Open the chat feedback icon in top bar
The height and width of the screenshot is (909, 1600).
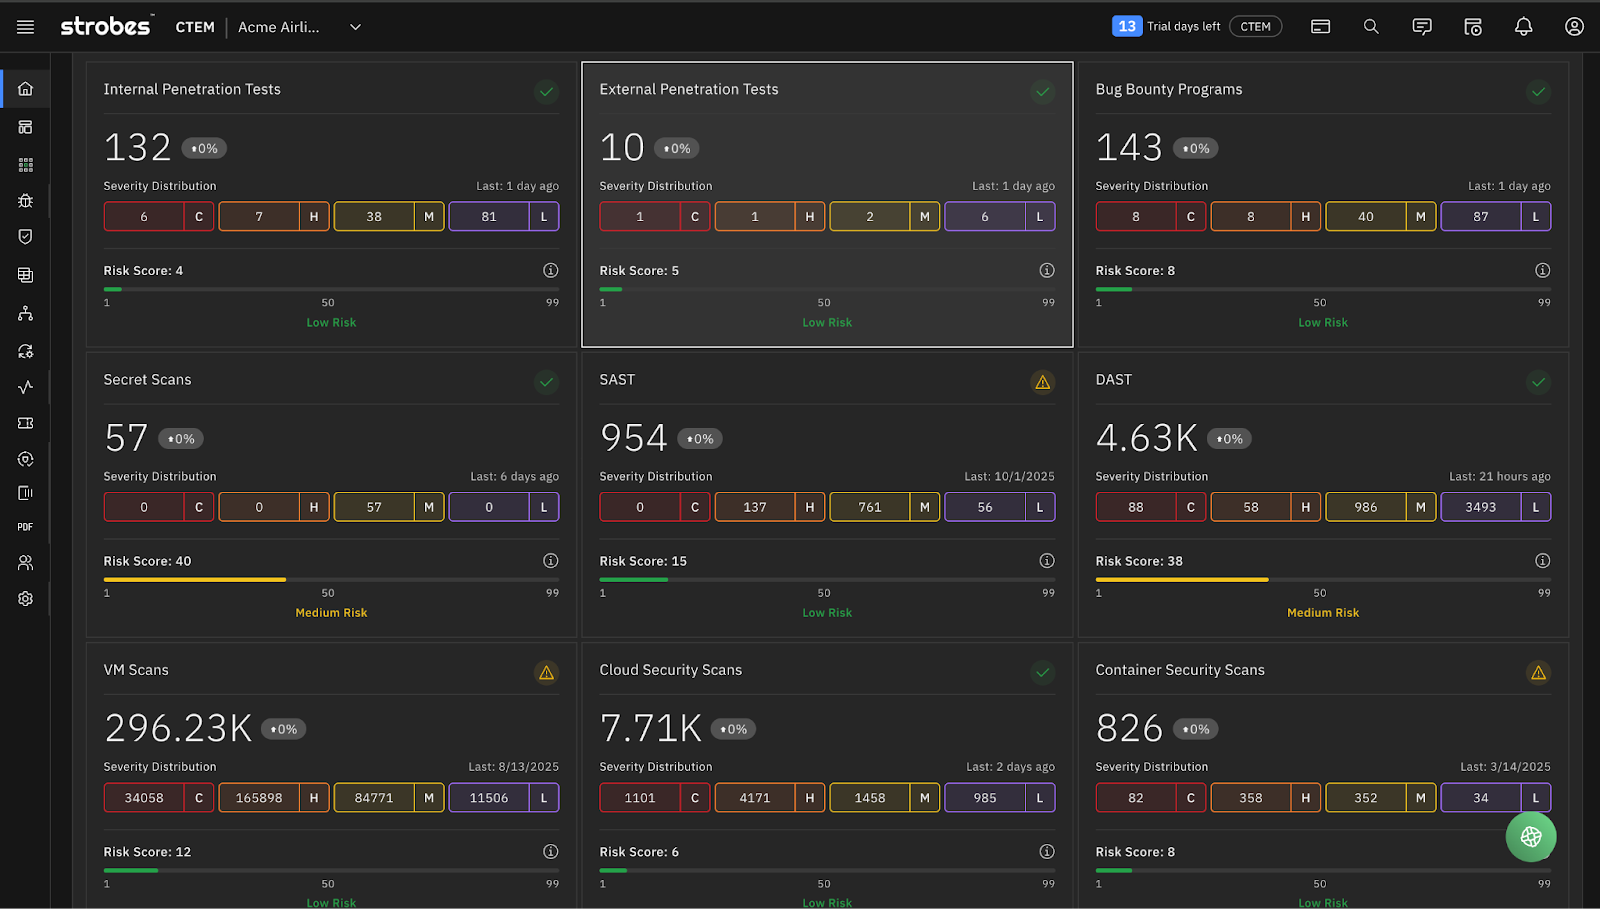(x=1421, y=26)
